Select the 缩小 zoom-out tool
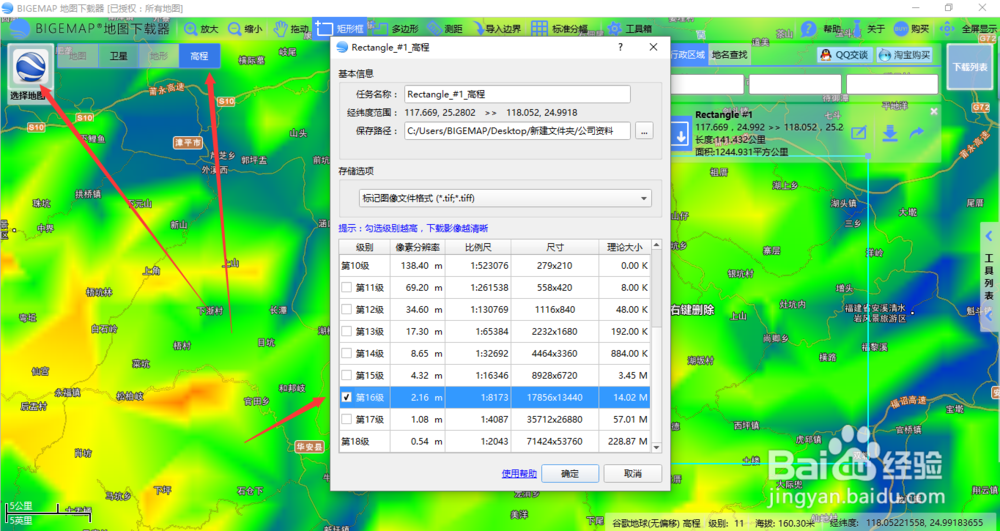 click(x=246, y=29)
